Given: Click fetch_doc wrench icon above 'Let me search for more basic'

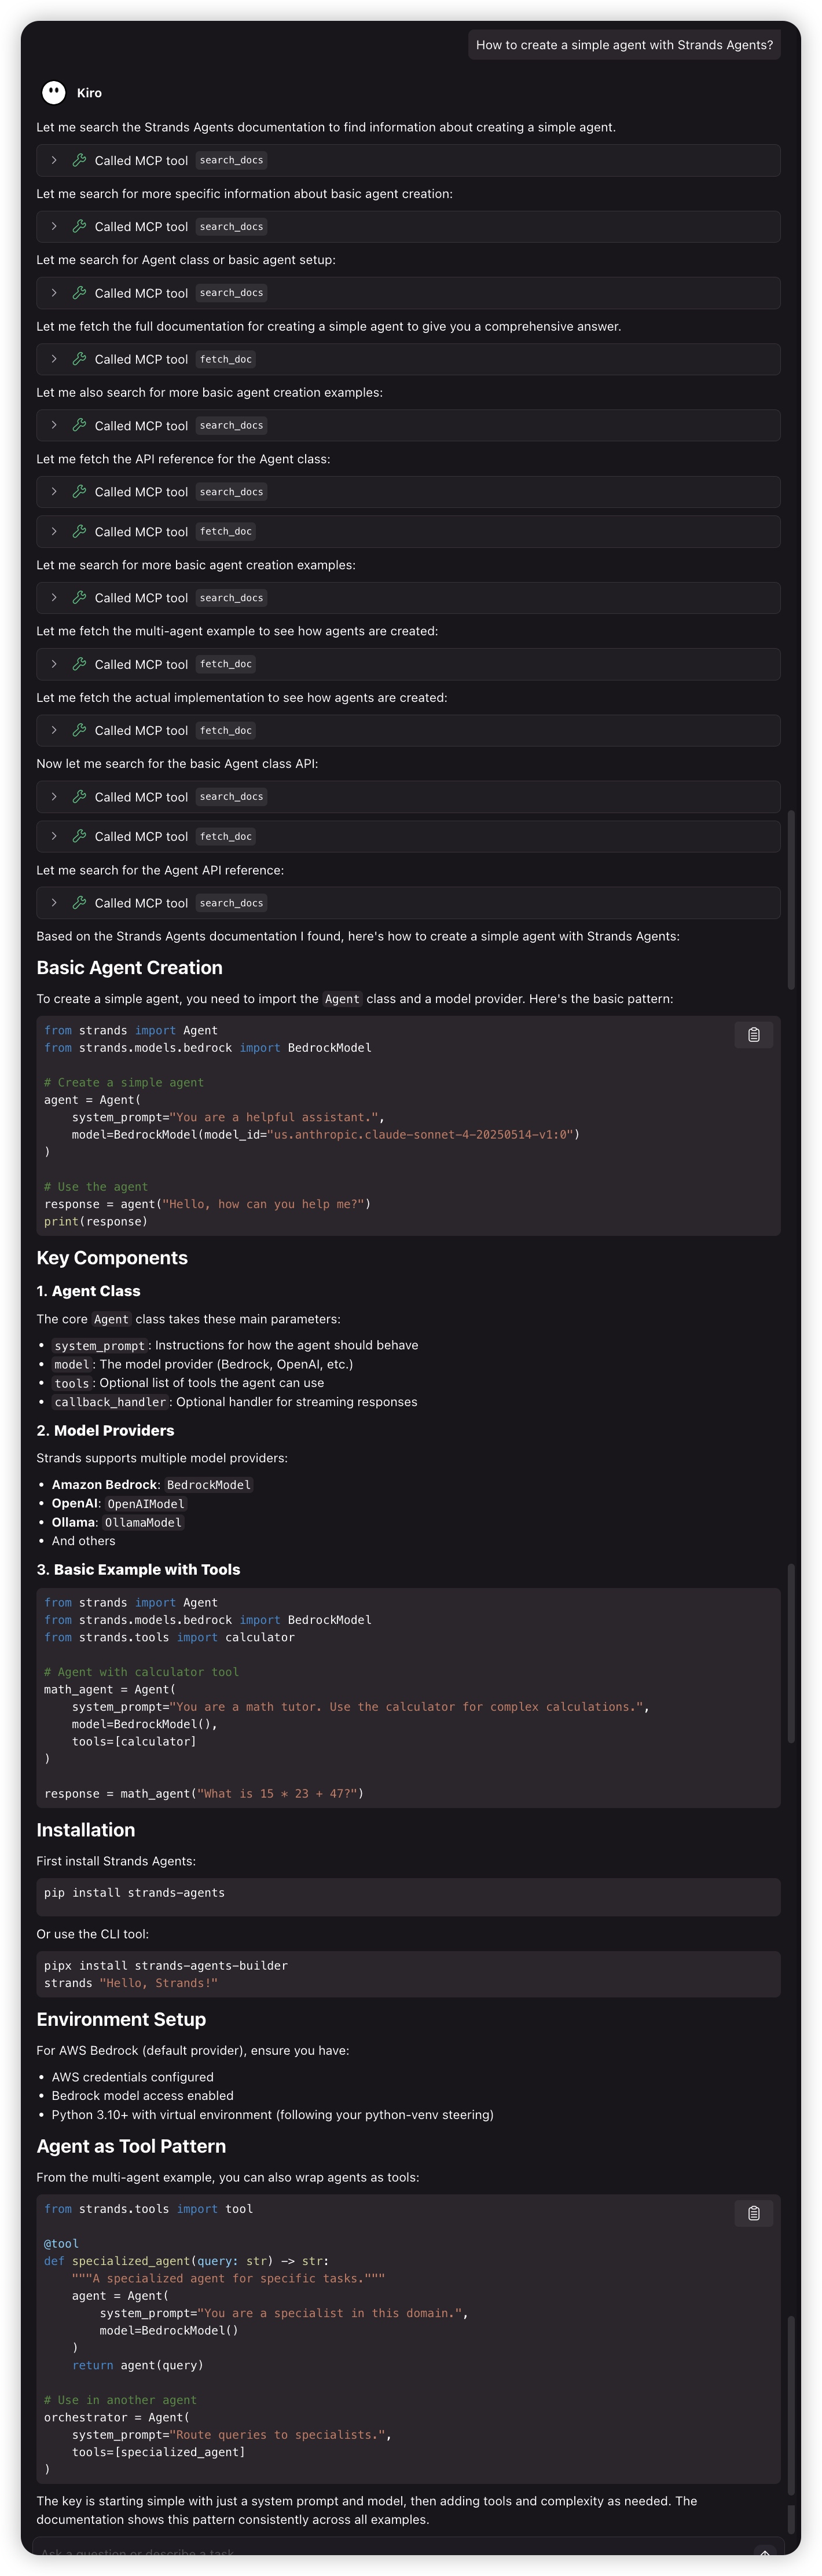Looking at the screenshot, I should pyautogui.click(x=79, y=531).
